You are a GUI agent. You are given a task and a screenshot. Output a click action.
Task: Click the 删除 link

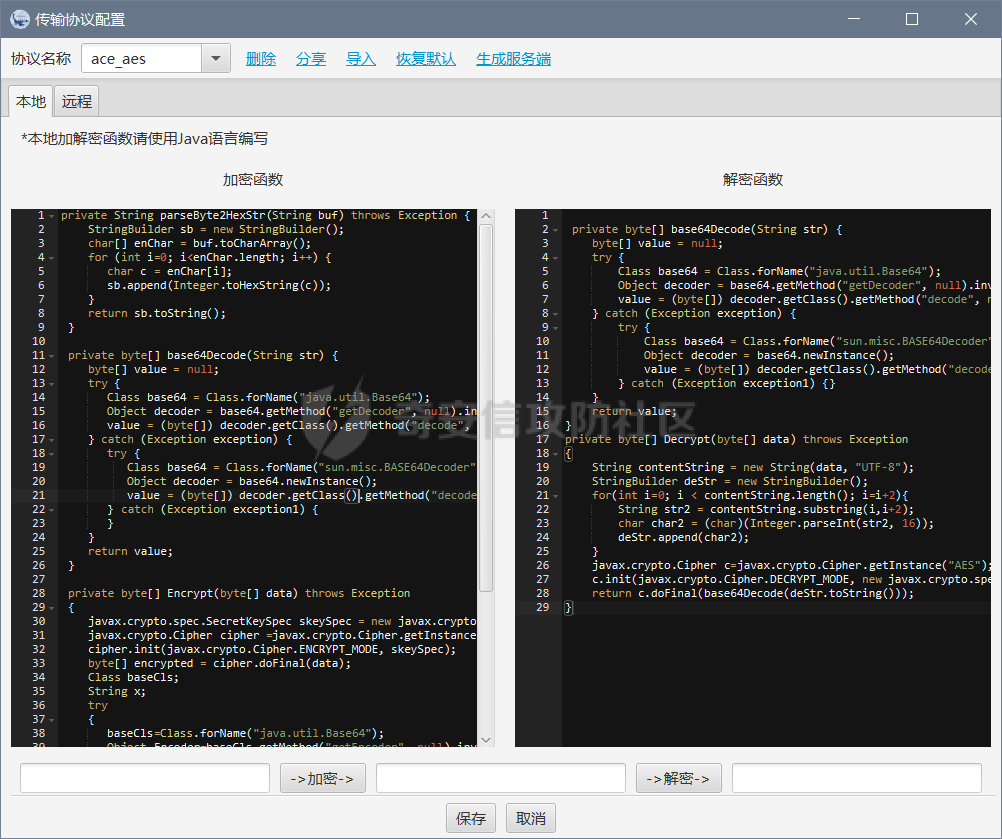pyautogui.click(x=261, y=59)
